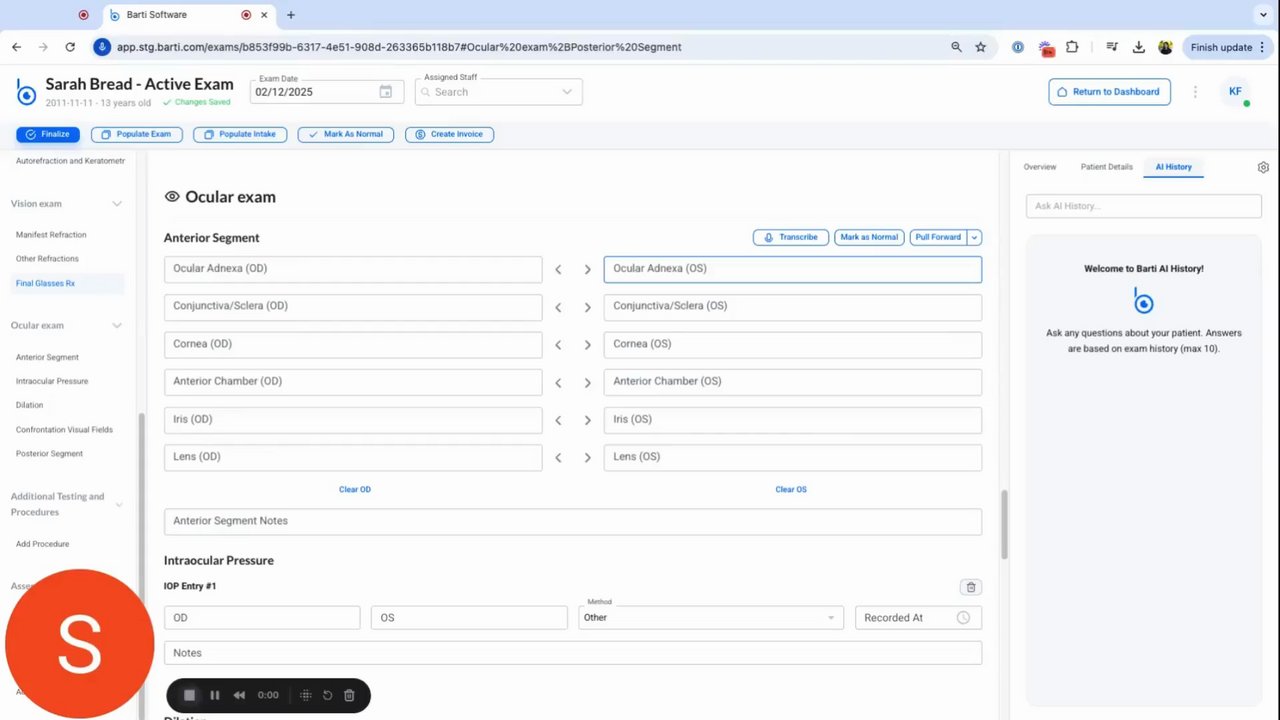Delete IOP Entry #1 with trash icon

point(970,587)
